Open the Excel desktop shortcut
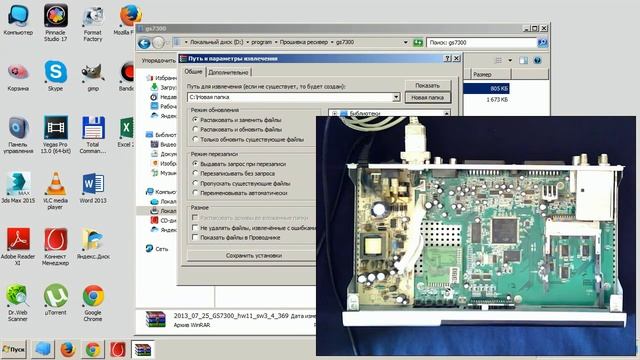The image size is (640, 360). click(x=127, y=132)
